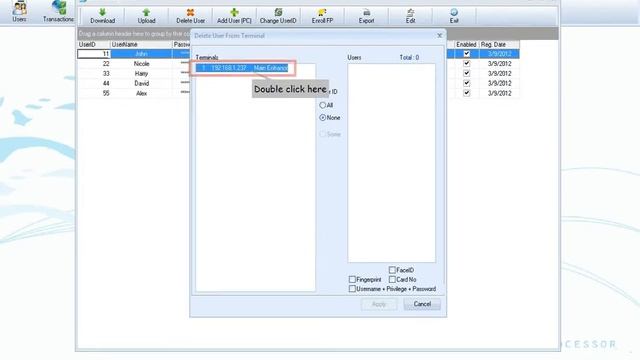Click Reg. Date 3/9/2012 in Nicole's row
The width and height of the screenshot is (640, 360).
pos(499,64)
